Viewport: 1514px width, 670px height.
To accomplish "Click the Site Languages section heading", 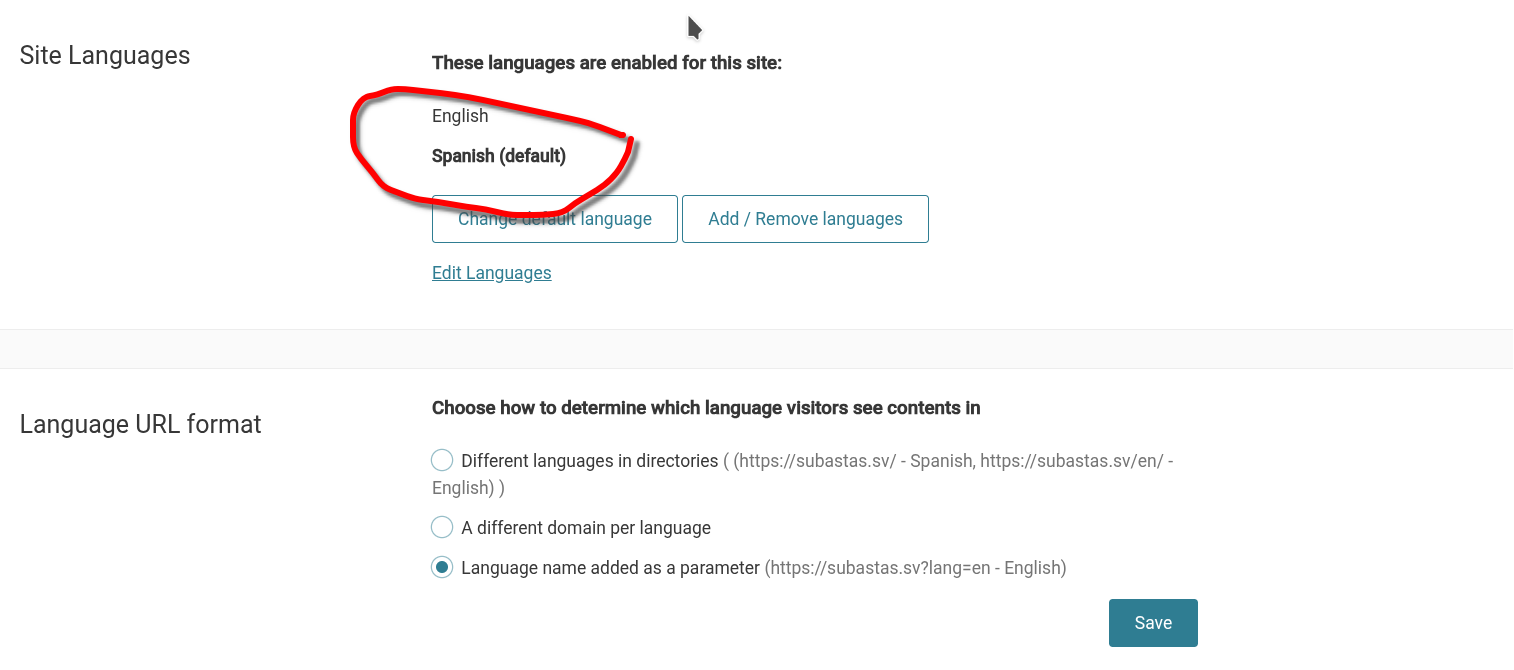I will point(105,55).
